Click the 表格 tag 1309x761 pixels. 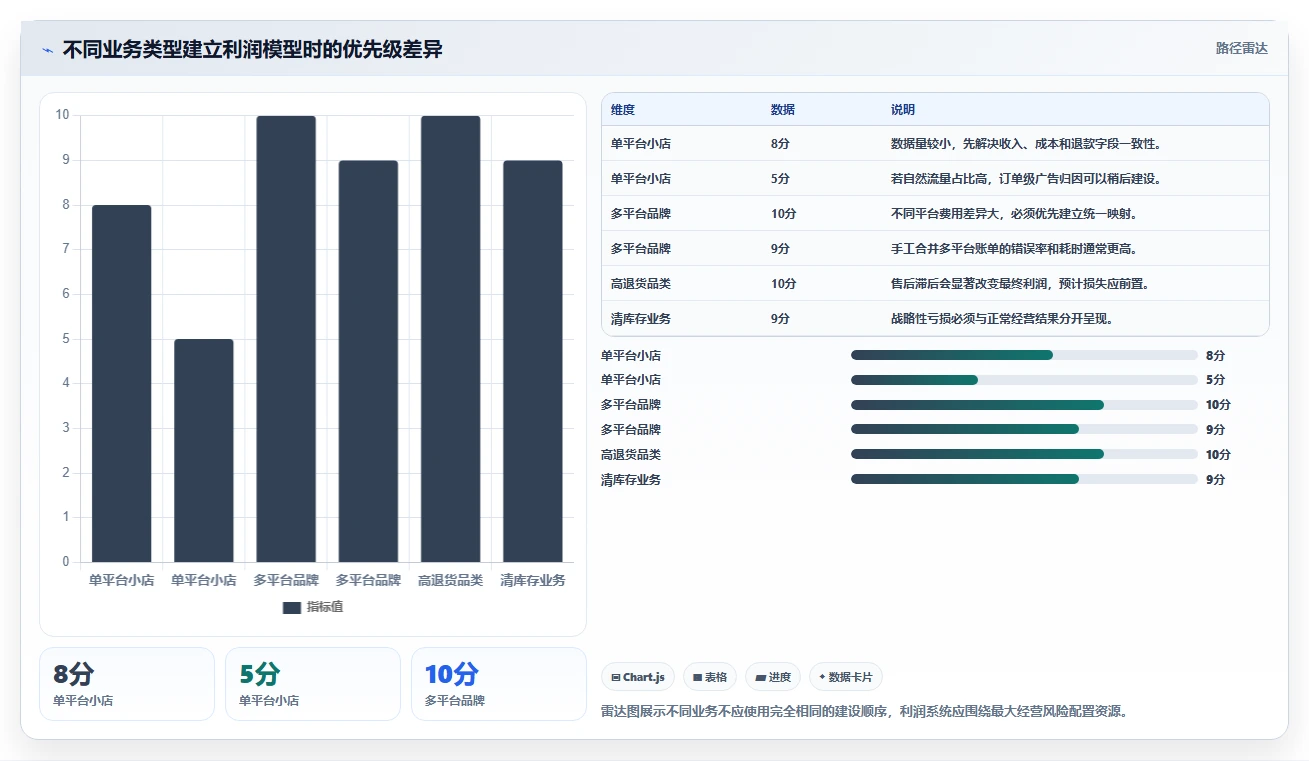point(709,677)
